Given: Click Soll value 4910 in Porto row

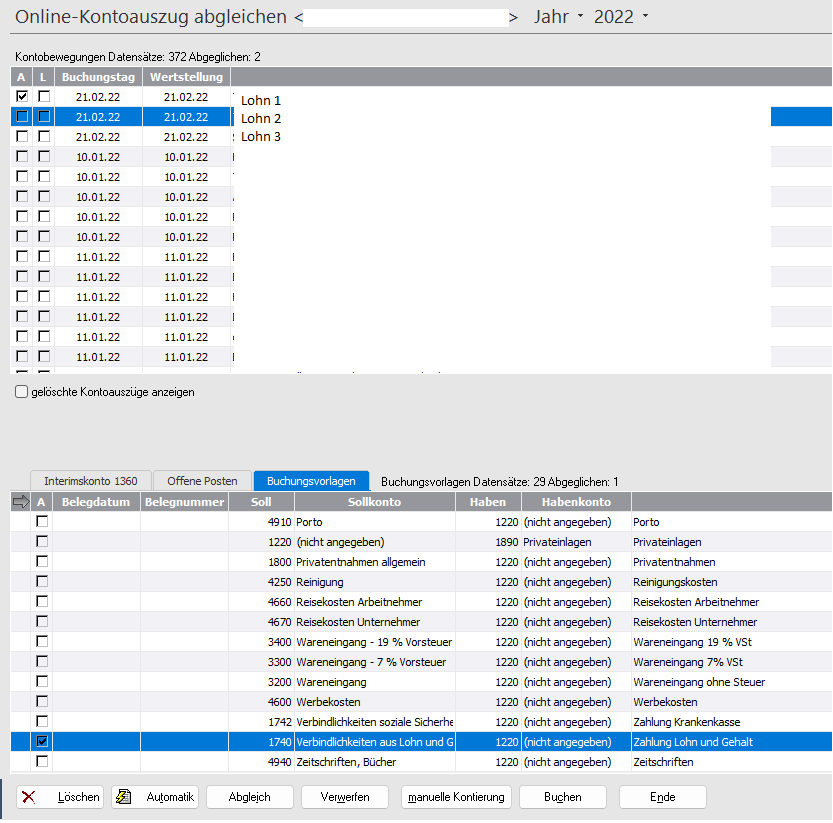Looking at the screenshot, I should click(x=280, y=522).
